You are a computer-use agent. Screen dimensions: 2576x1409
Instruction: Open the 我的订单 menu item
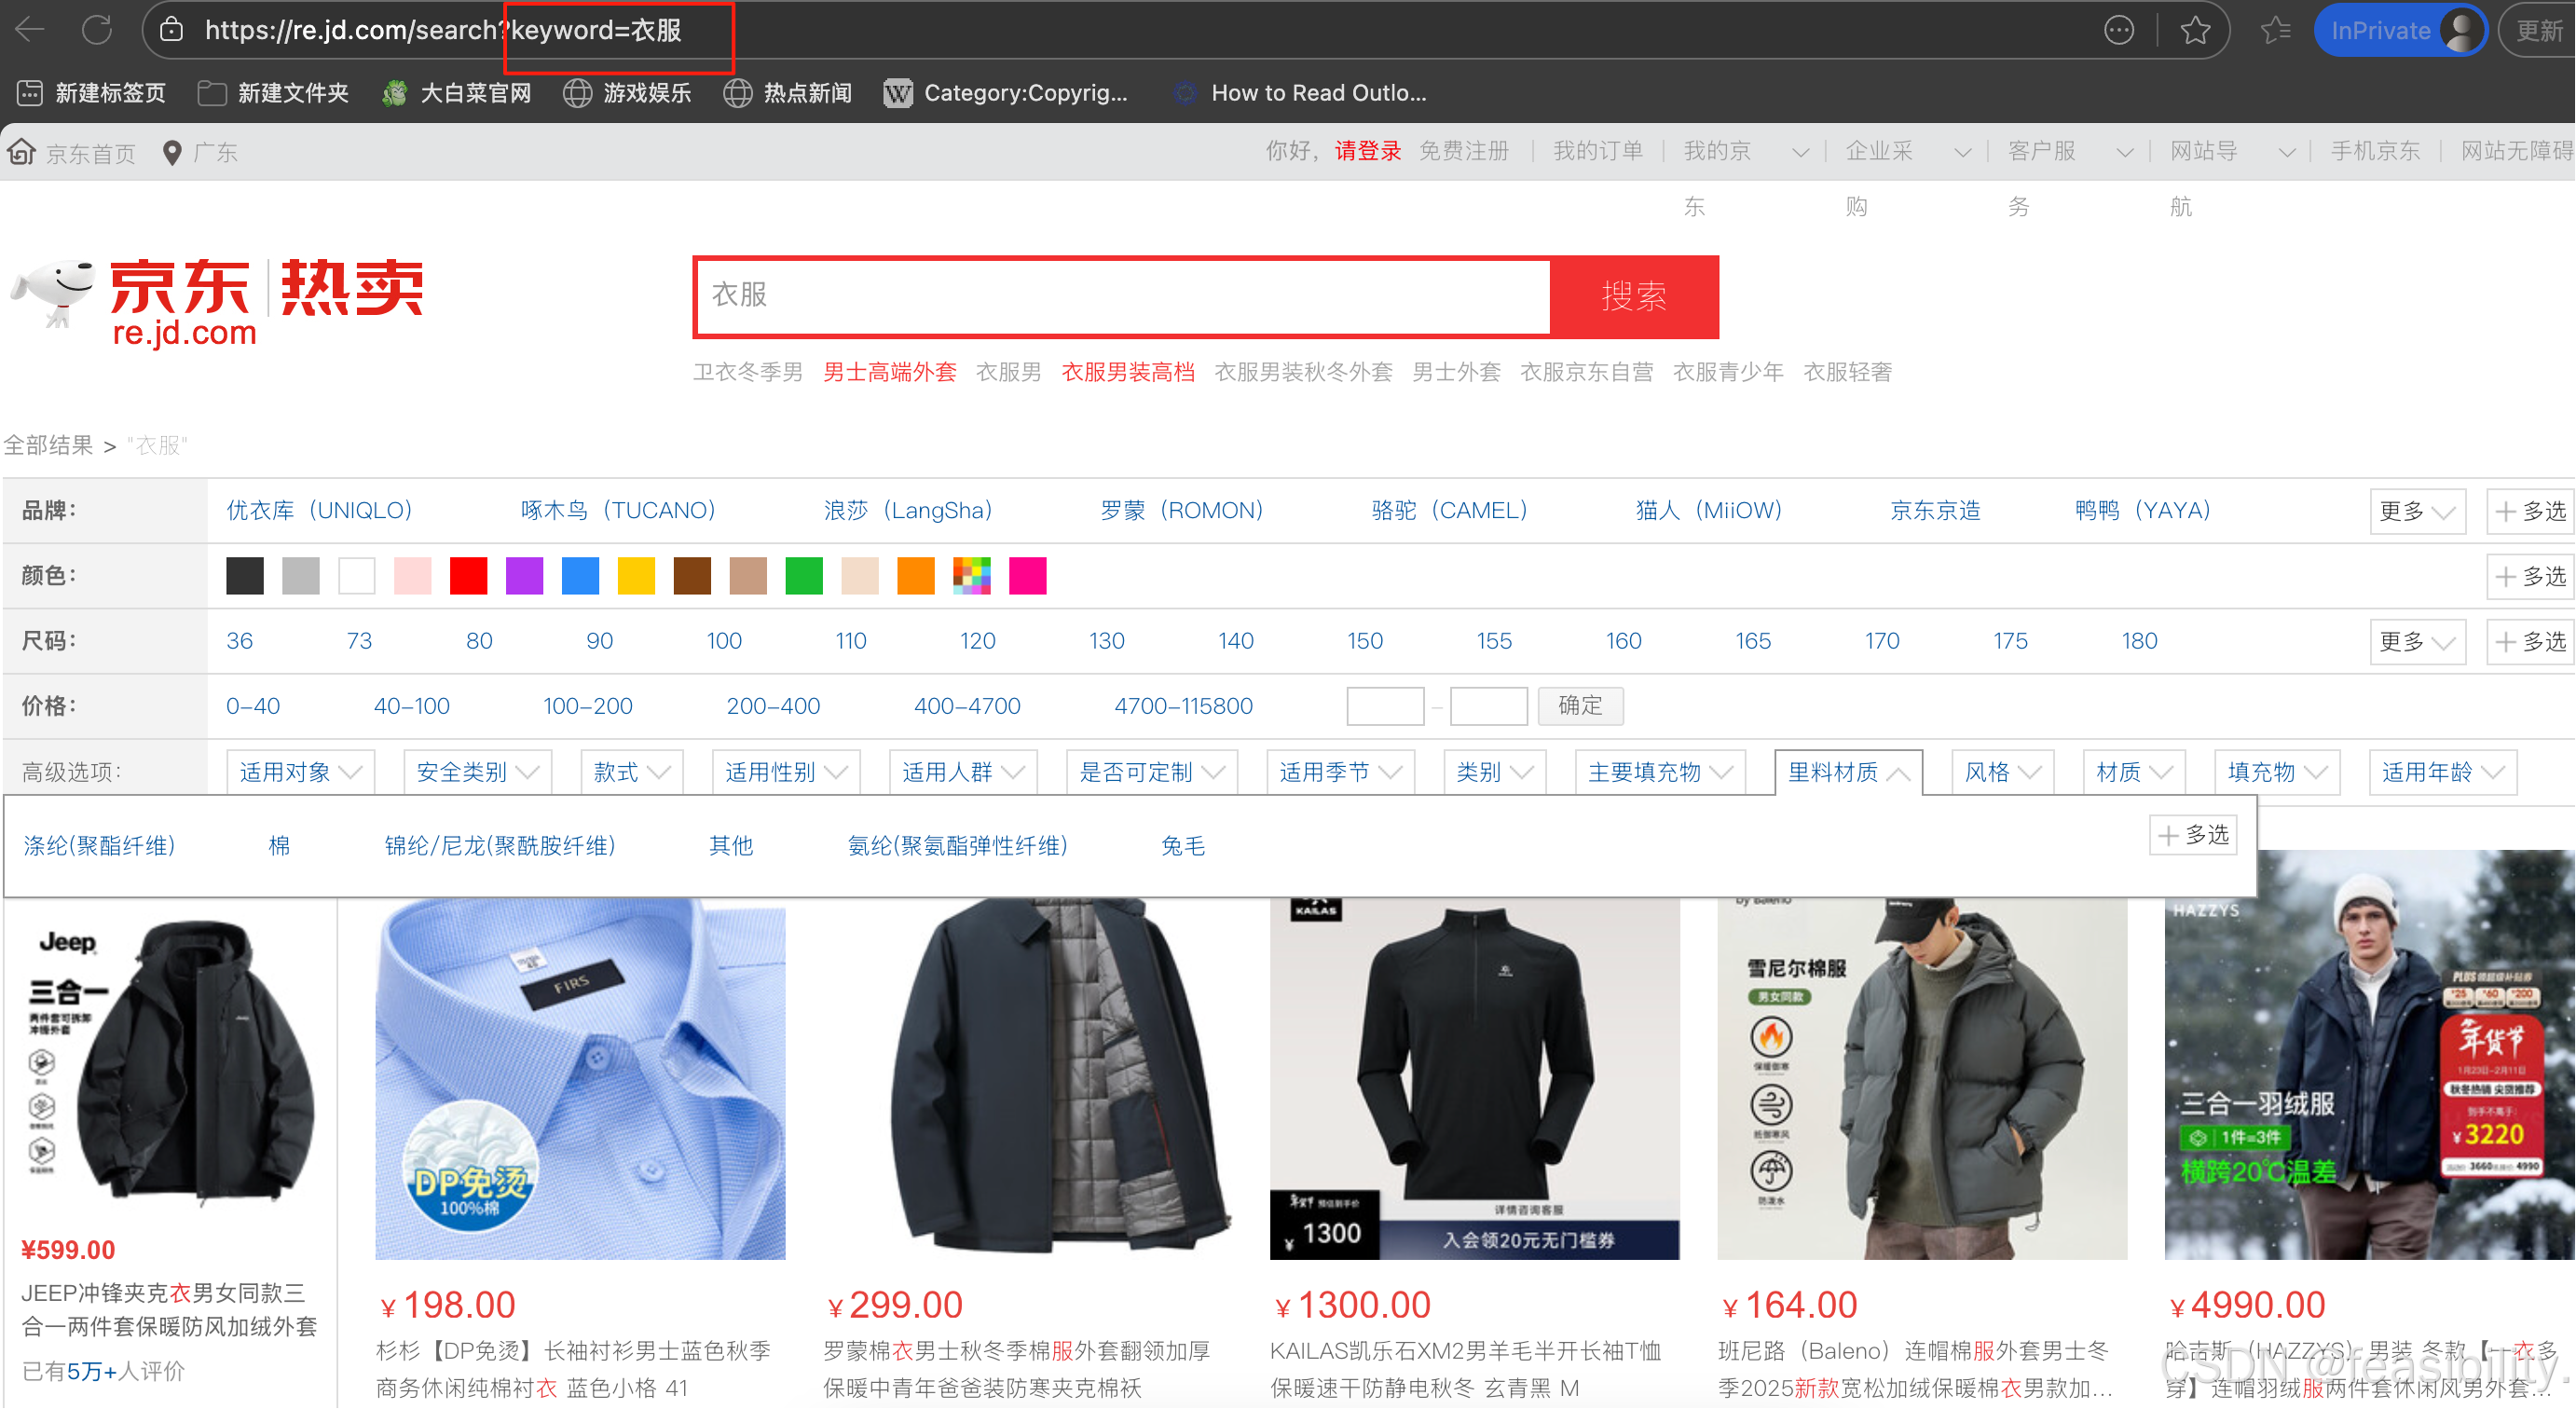pos(1597,151)
